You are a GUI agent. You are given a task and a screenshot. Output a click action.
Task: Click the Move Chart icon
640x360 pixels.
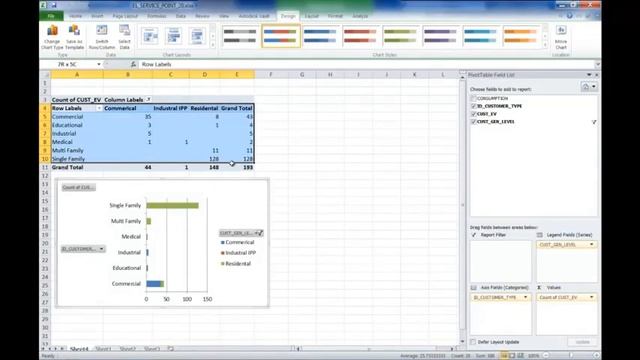pyautogui.click(x=561, y=31)
